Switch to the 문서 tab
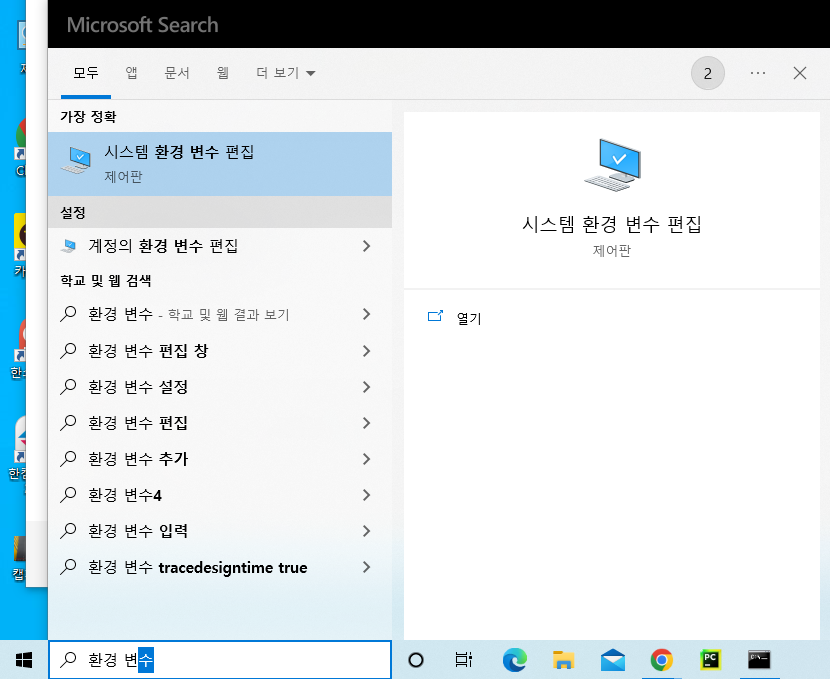 click(177, 73)
